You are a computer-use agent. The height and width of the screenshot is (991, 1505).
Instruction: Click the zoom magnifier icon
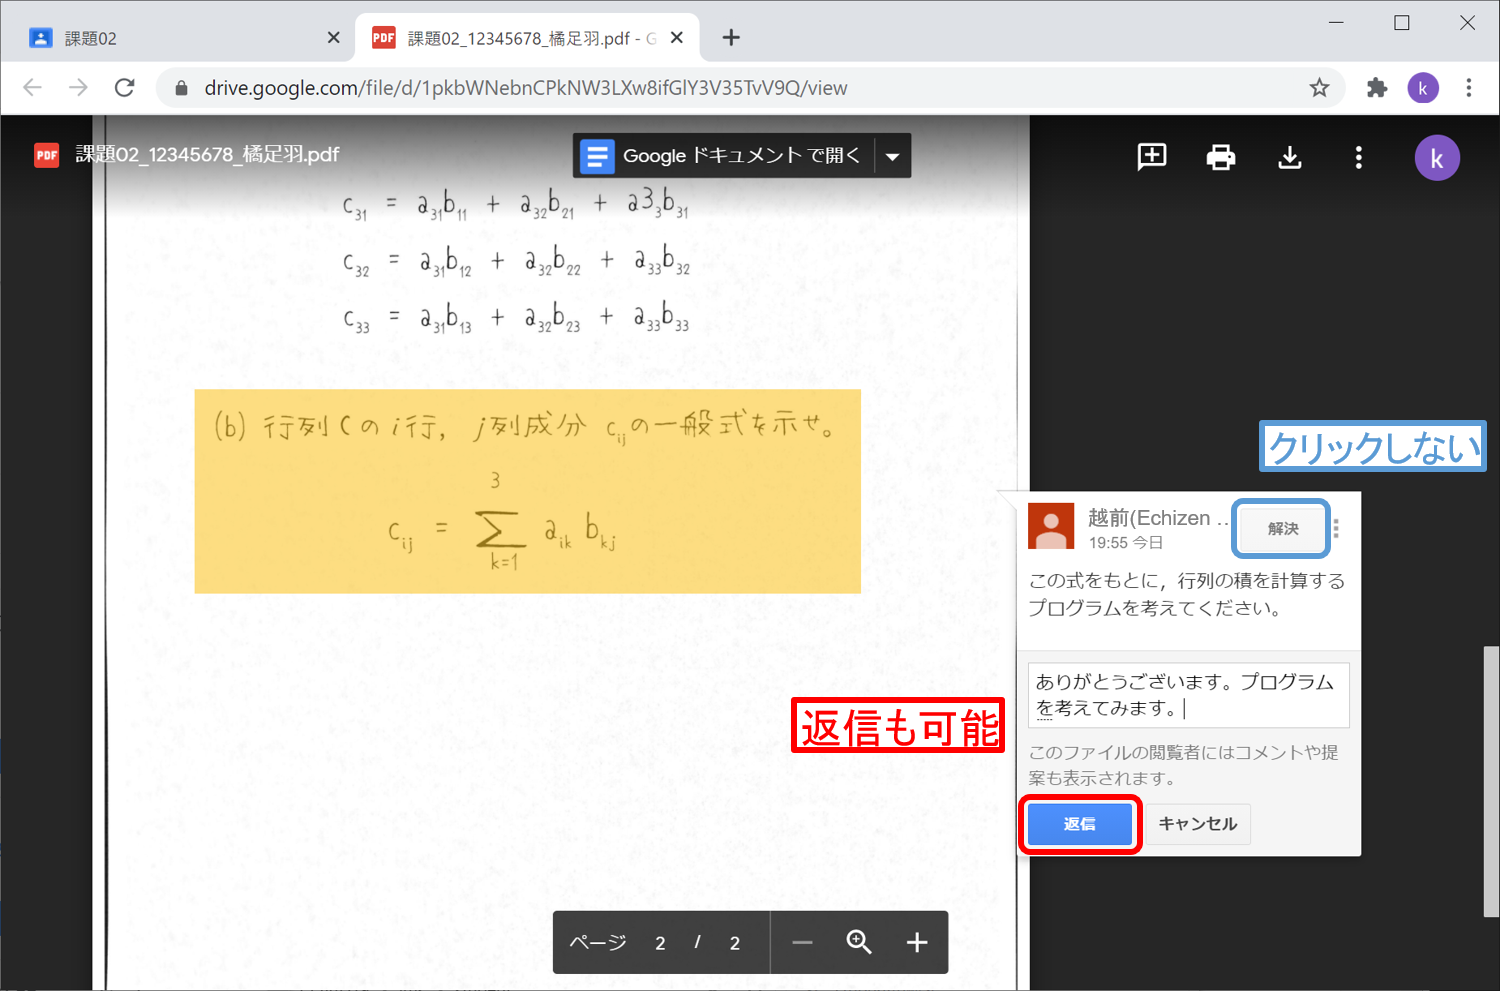pos(859,942)
